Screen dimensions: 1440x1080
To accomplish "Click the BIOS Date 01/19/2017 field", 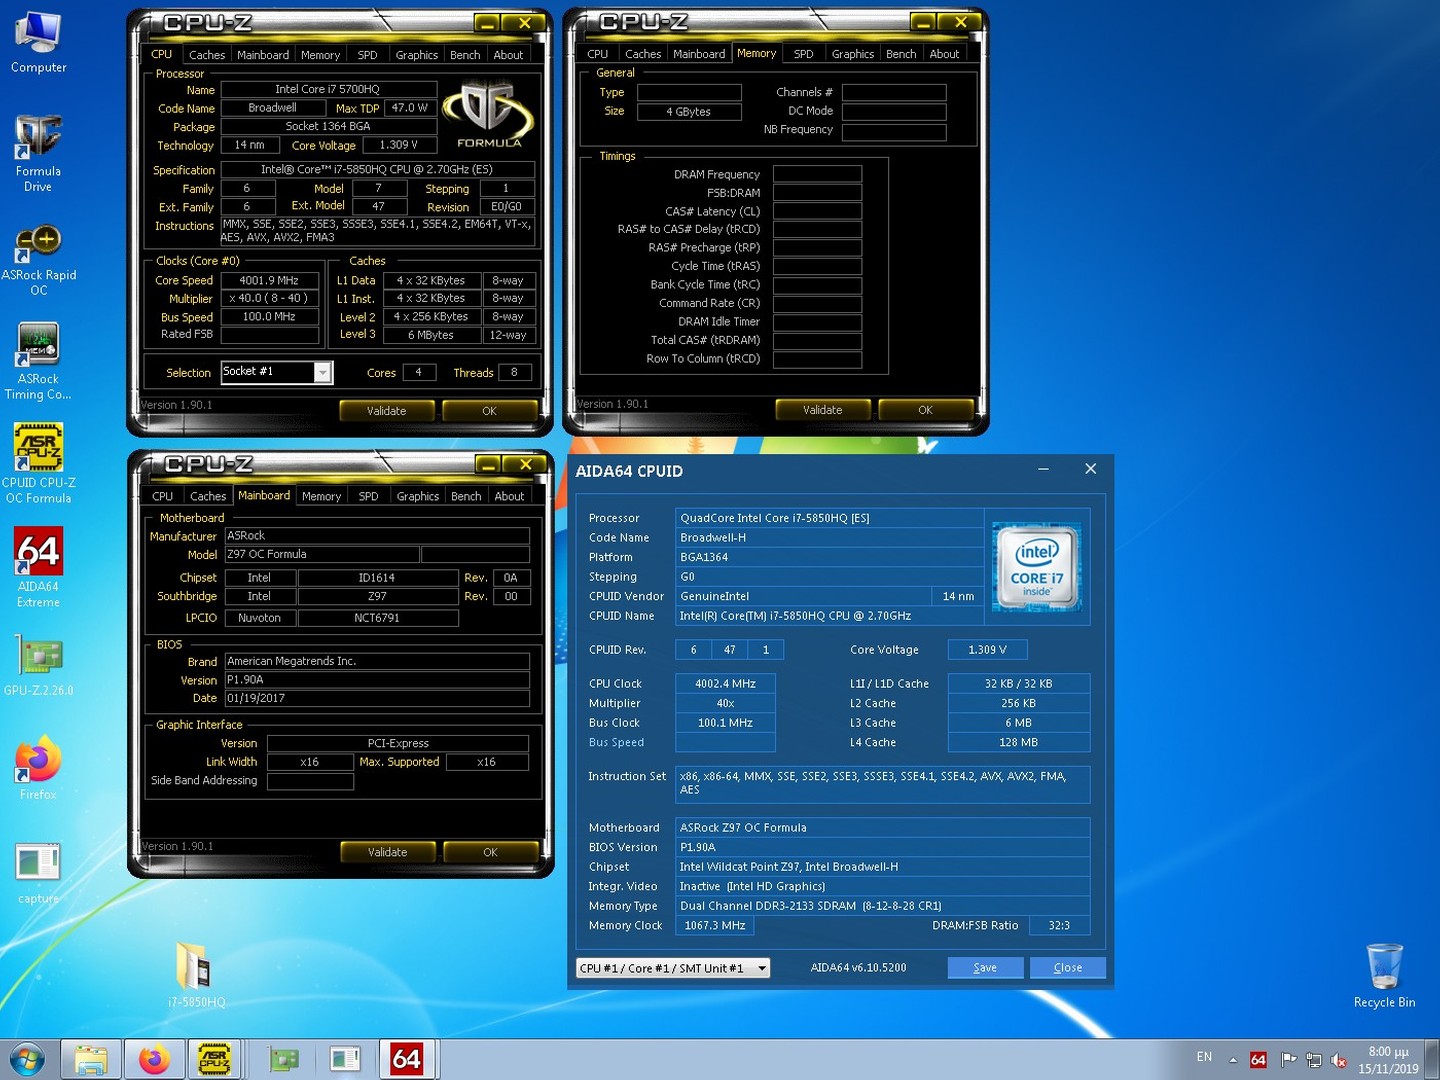I will [x=377, y=698].
